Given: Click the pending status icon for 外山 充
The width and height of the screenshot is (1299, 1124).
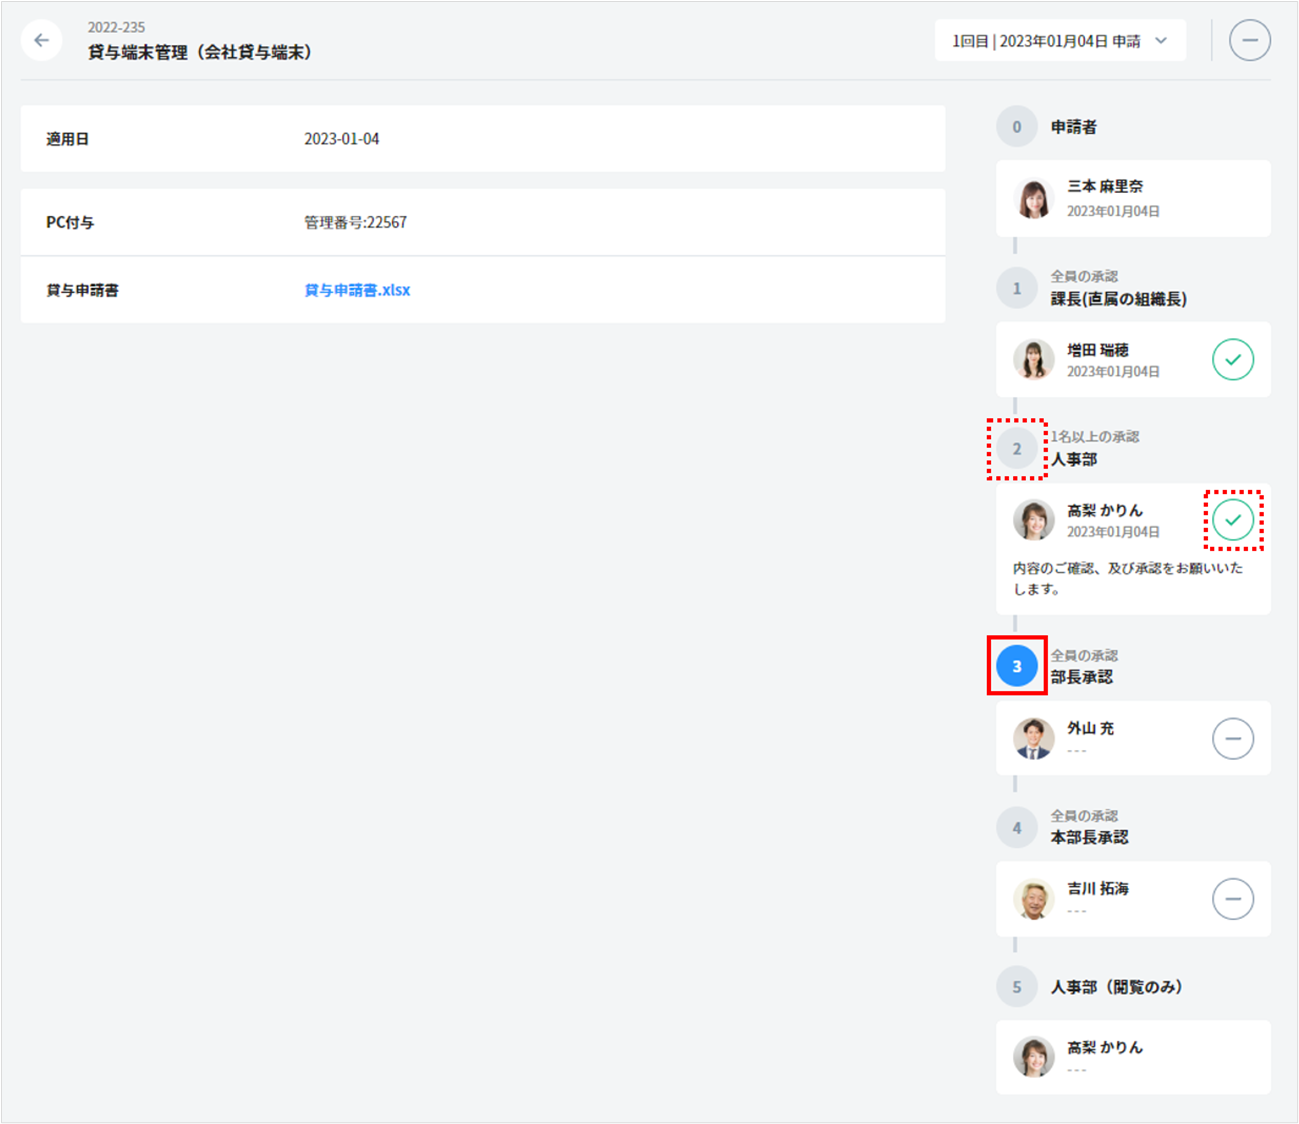Looking at the screenshot, I should click(1232, 739).
